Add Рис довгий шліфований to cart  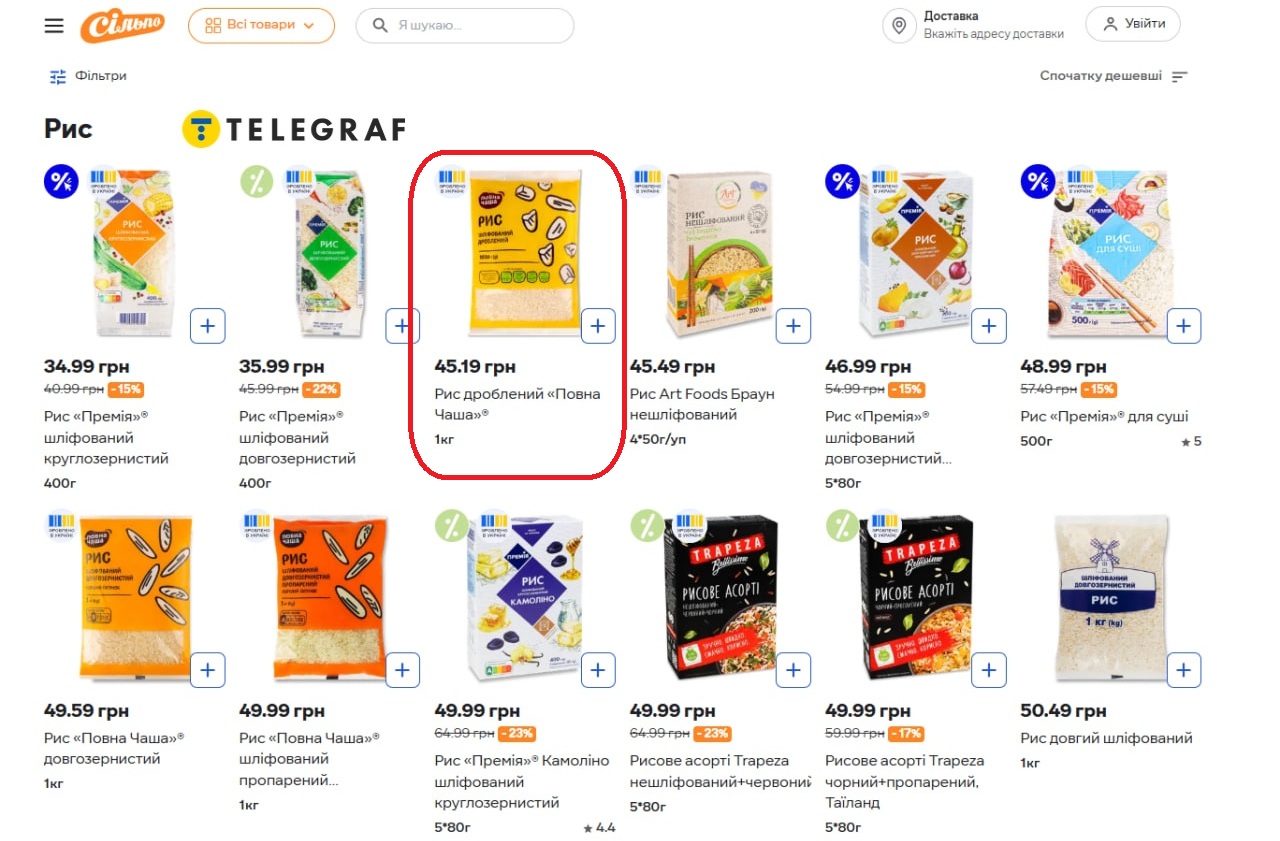(1183, 670)
